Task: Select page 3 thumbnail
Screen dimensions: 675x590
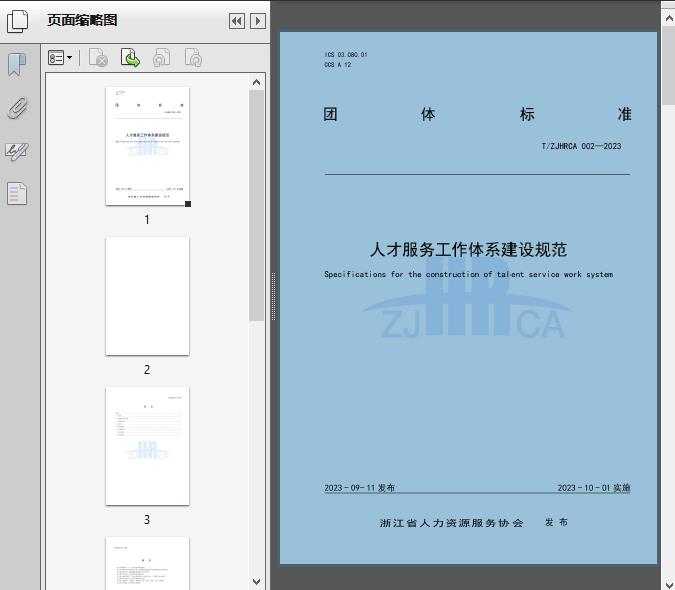Action: coord(147,446)
